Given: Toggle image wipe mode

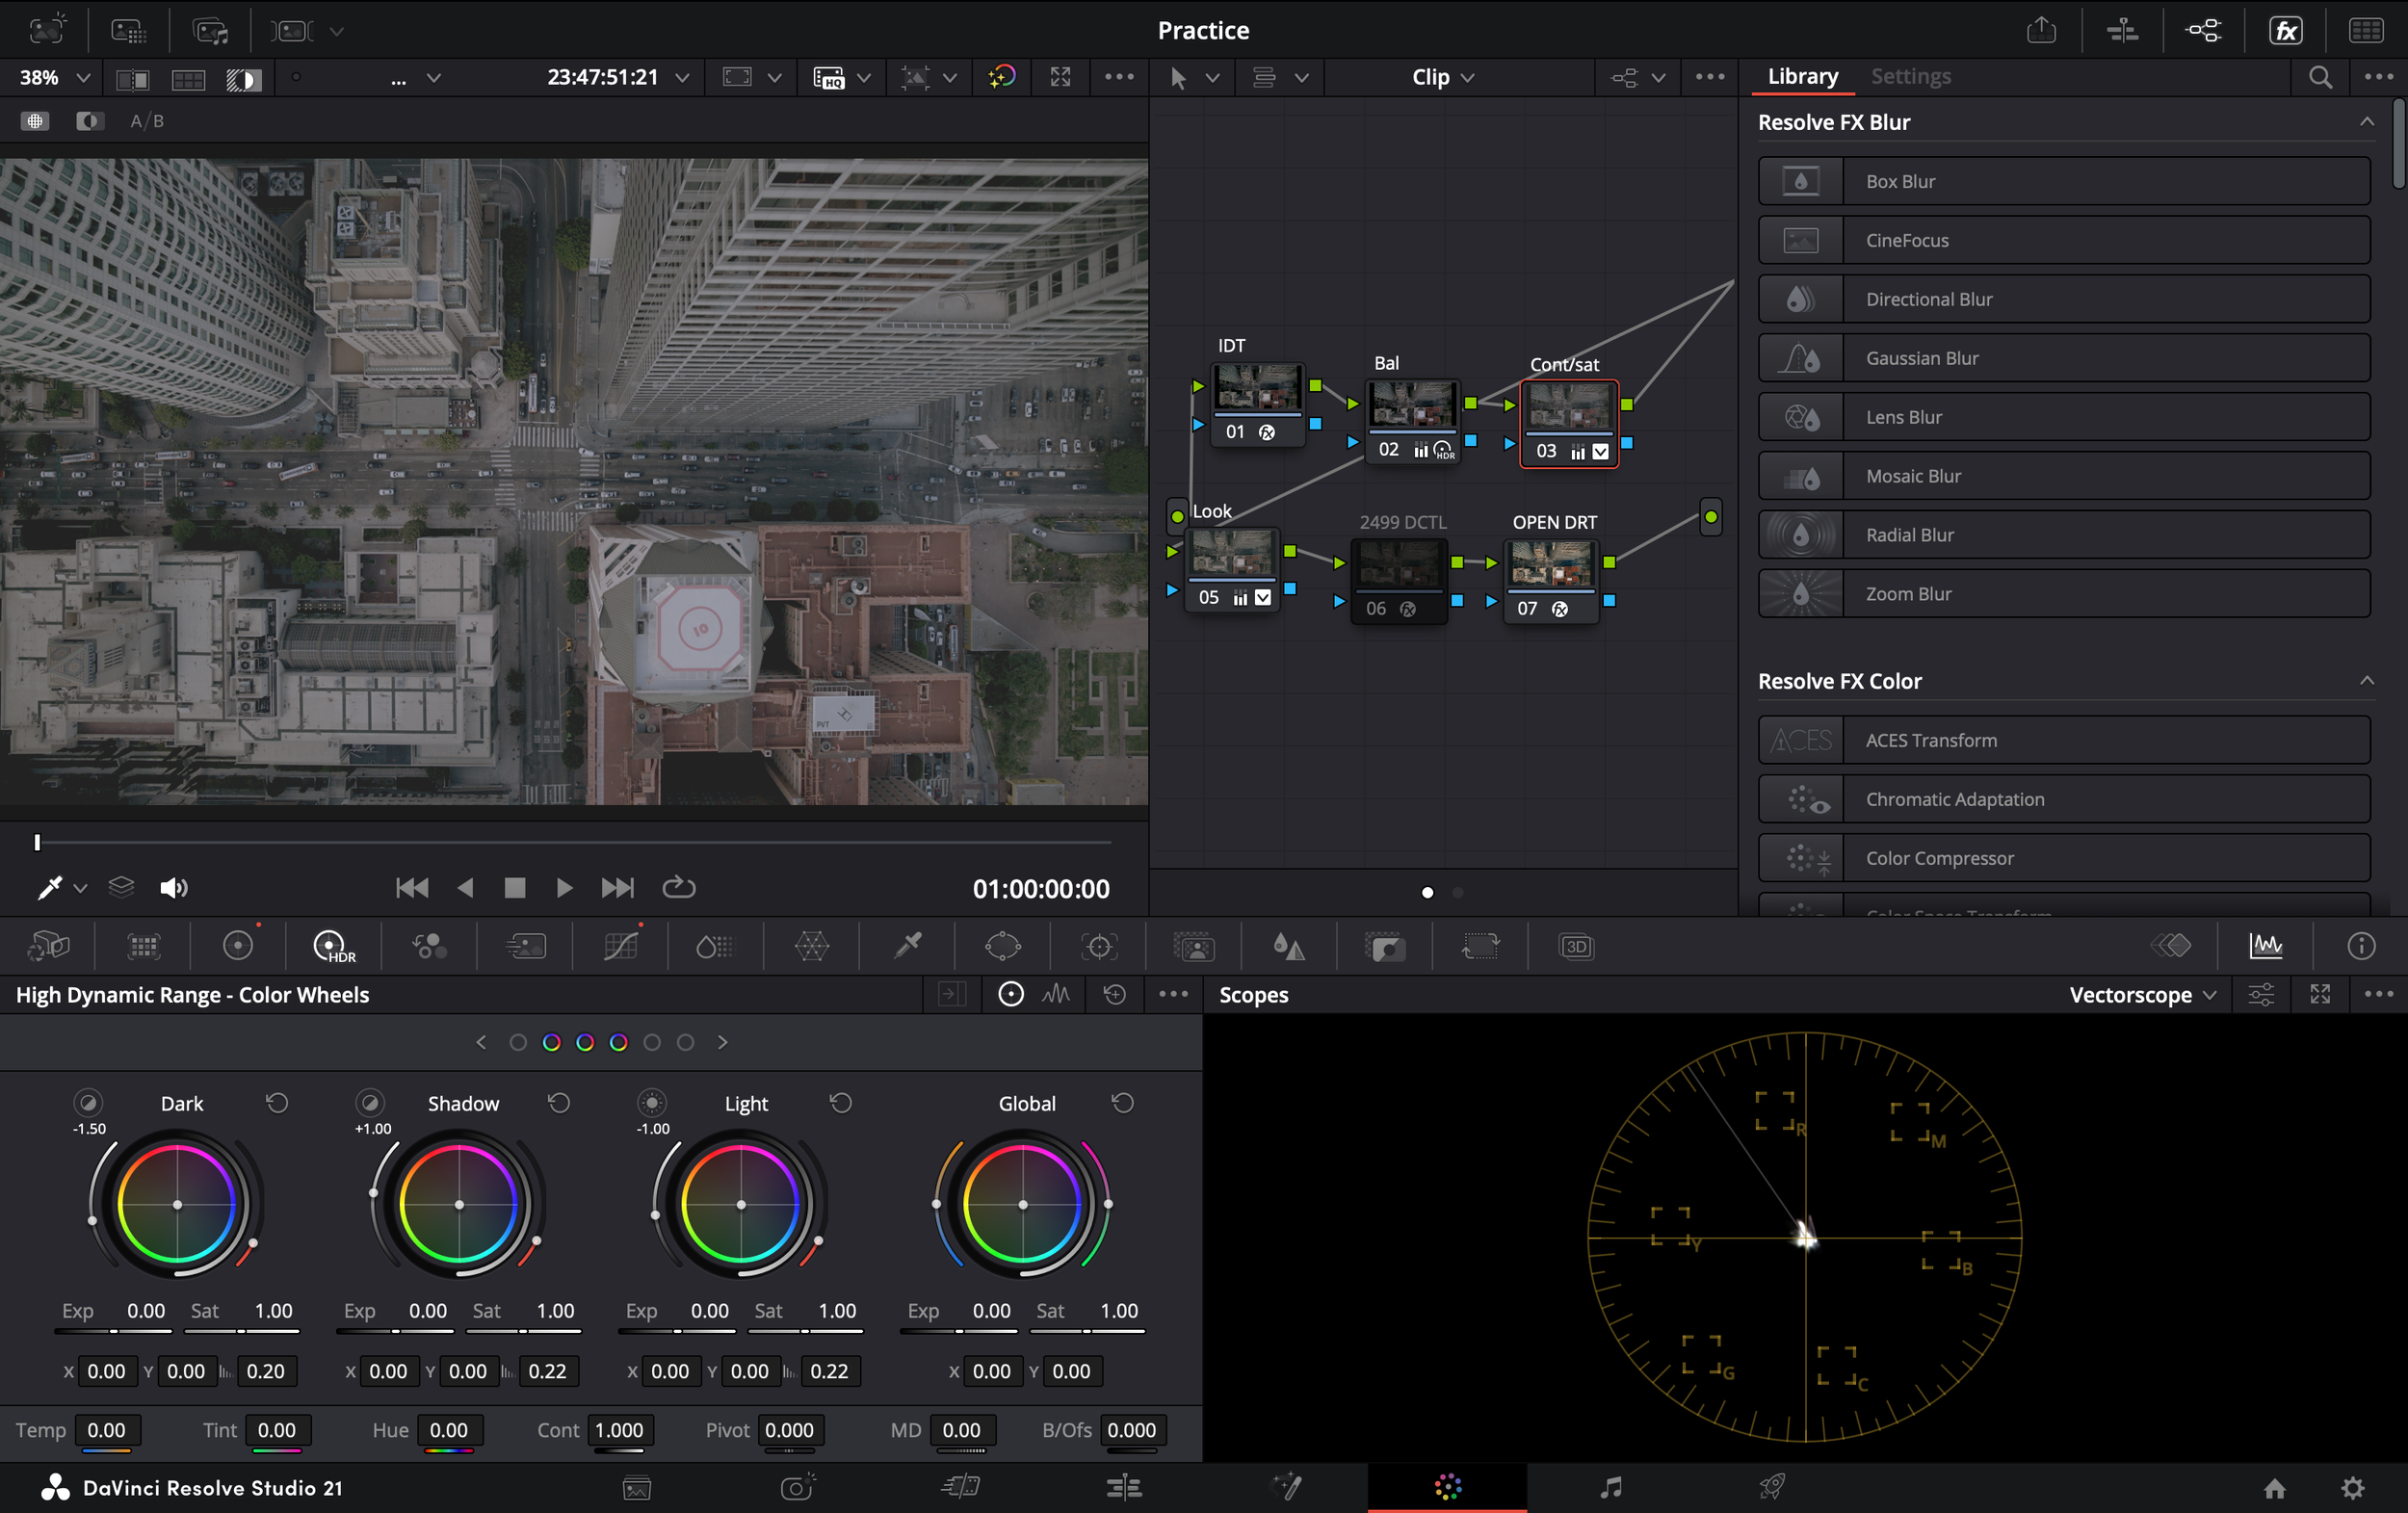Looking at the screenshot, I should (x=132, y=79).
